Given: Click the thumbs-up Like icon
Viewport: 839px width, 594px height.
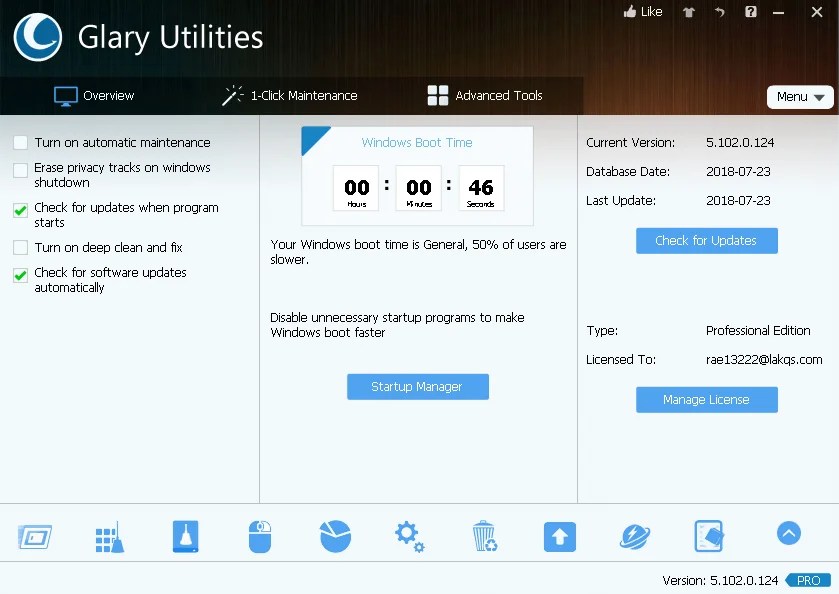Looking at the screenshot, I should point(630,11).
